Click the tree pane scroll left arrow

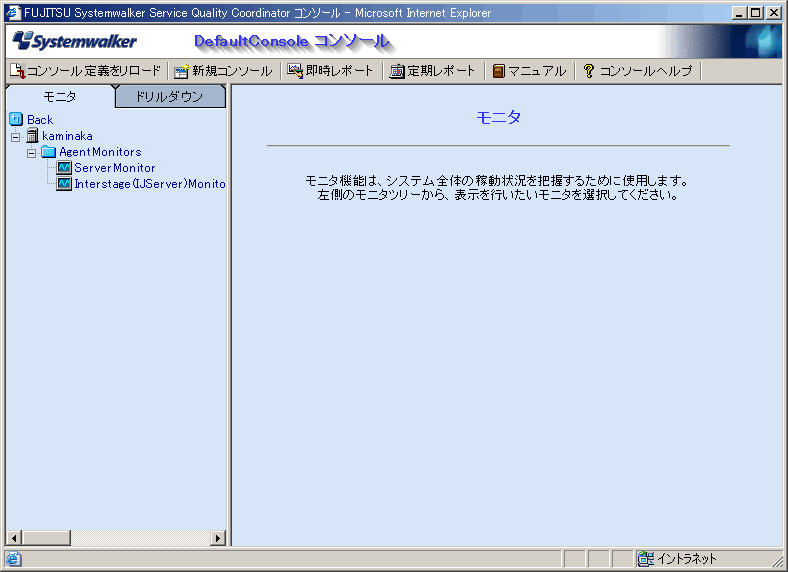(x=14, y=538)
